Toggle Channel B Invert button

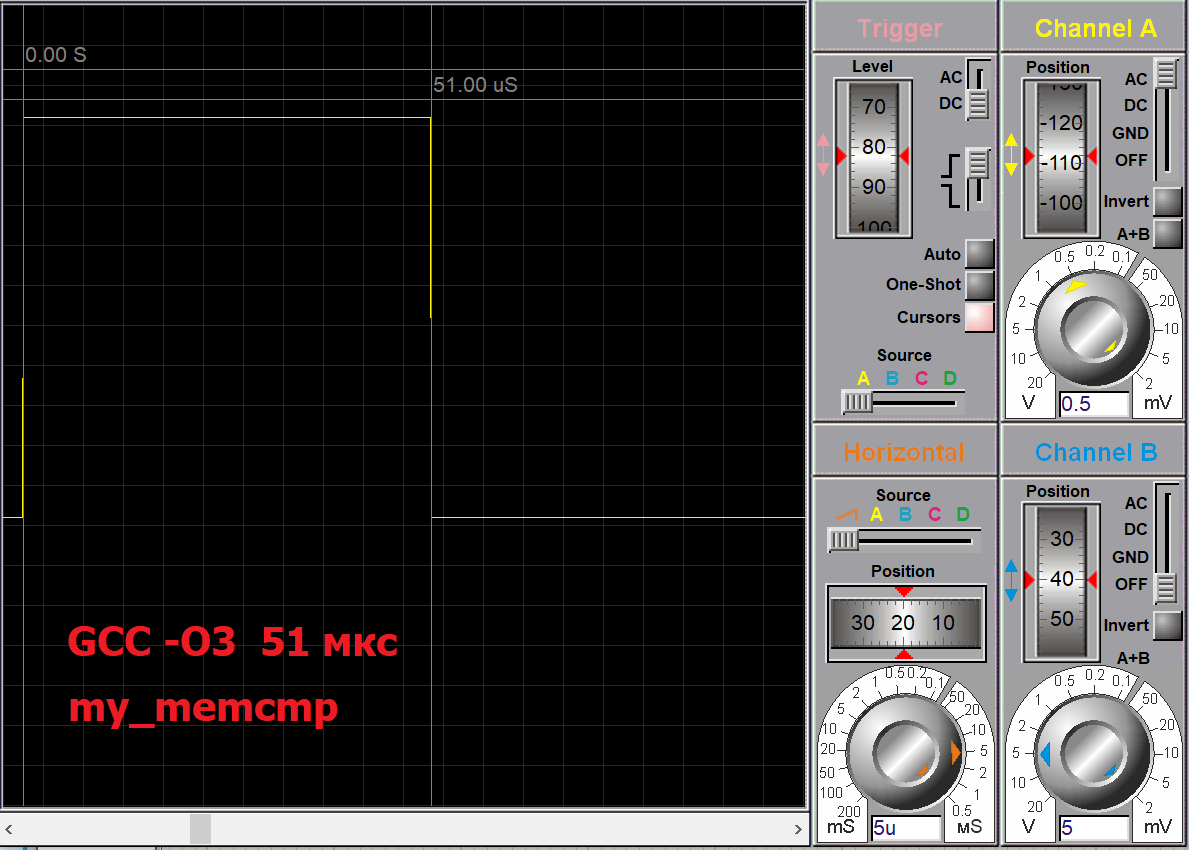[1167, 626]
